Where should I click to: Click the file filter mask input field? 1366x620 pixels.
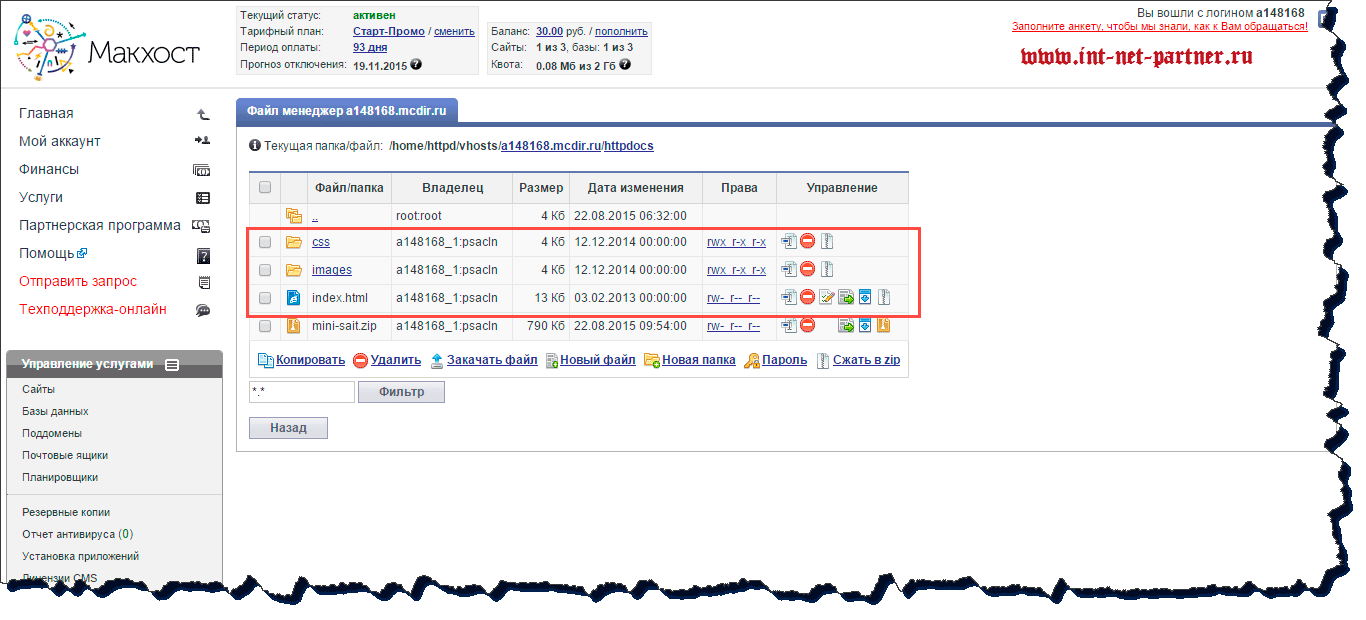pos(301,392)
